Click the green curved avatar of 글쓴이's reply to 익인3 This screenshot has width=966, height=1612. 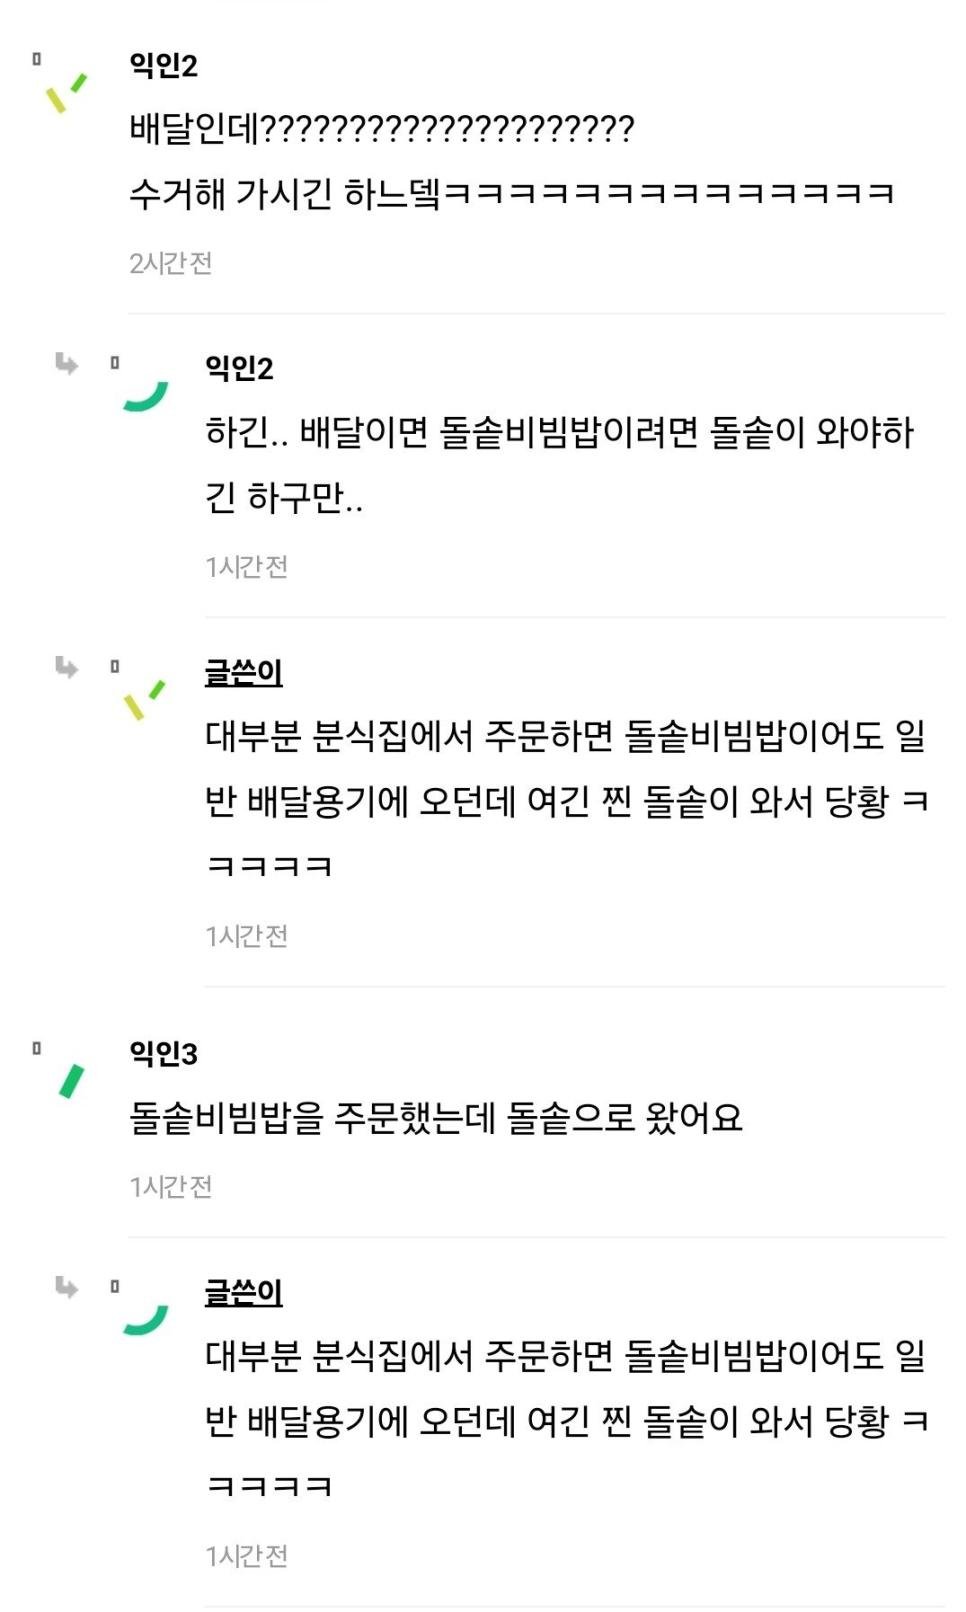point(146,1319)
